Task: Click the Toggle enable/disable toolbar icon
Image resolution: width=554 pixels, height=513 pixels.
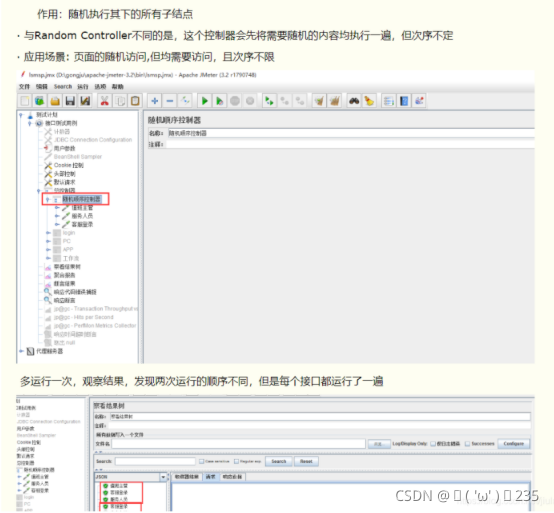Action: click(x=185, y=101)
